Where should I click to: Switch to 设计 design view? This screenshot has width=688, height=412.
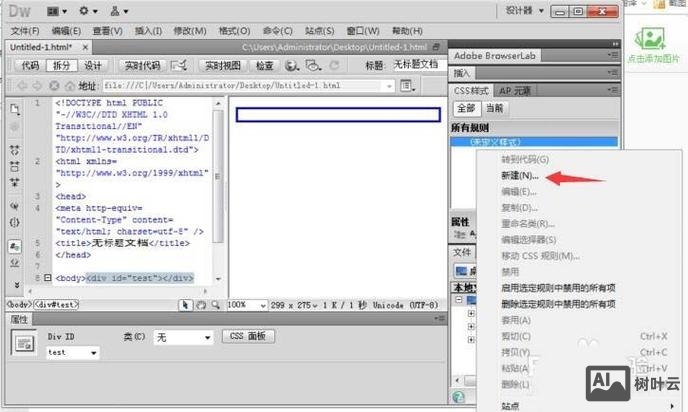[93, 66]
